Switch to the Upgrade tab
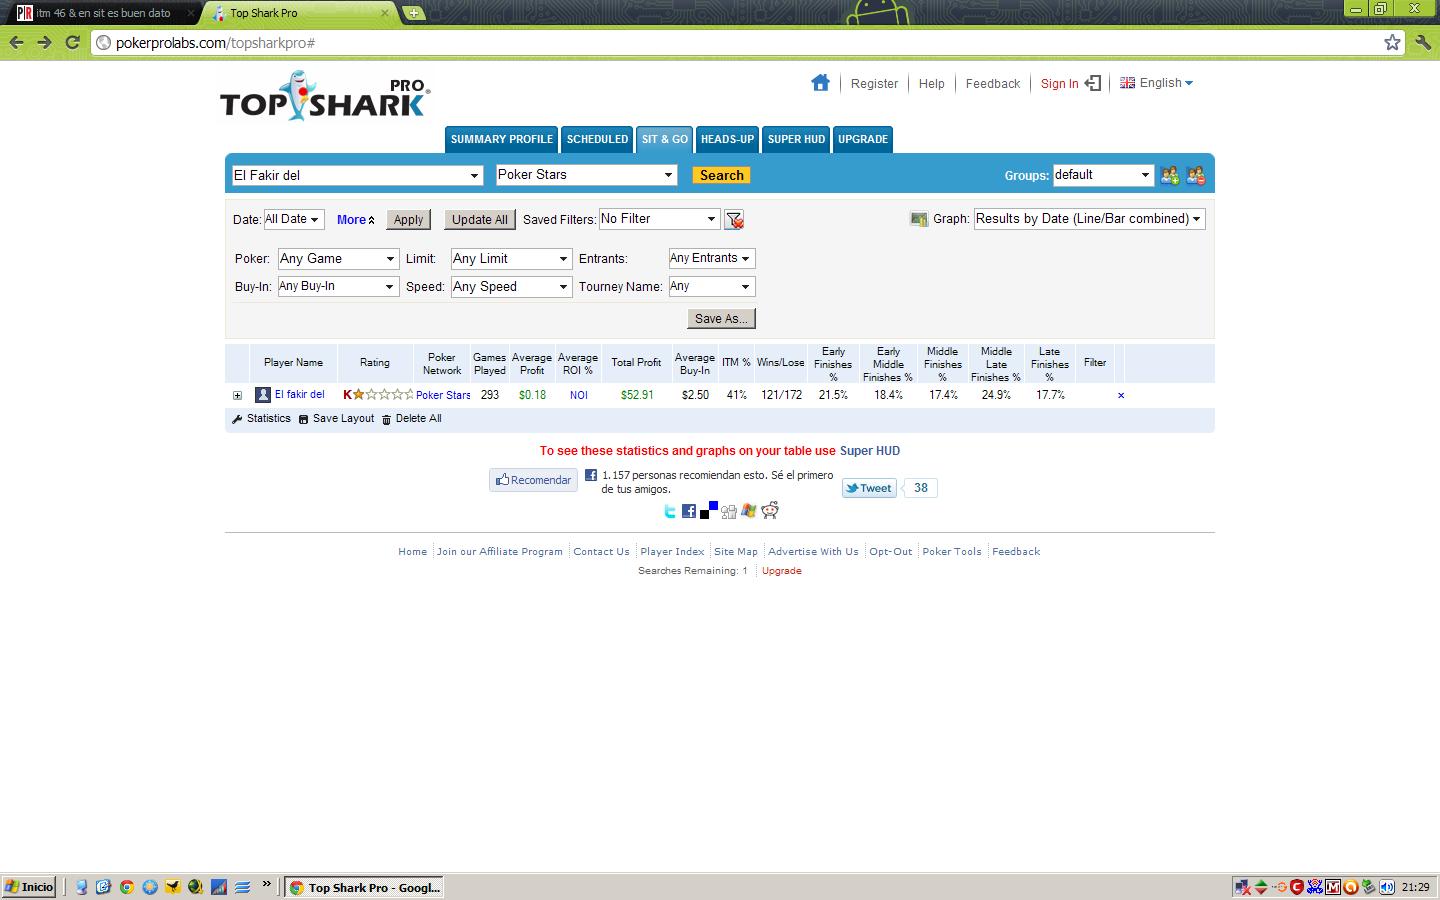The height and width of the screenshot is (900, 1440). [x=862, y=139]
